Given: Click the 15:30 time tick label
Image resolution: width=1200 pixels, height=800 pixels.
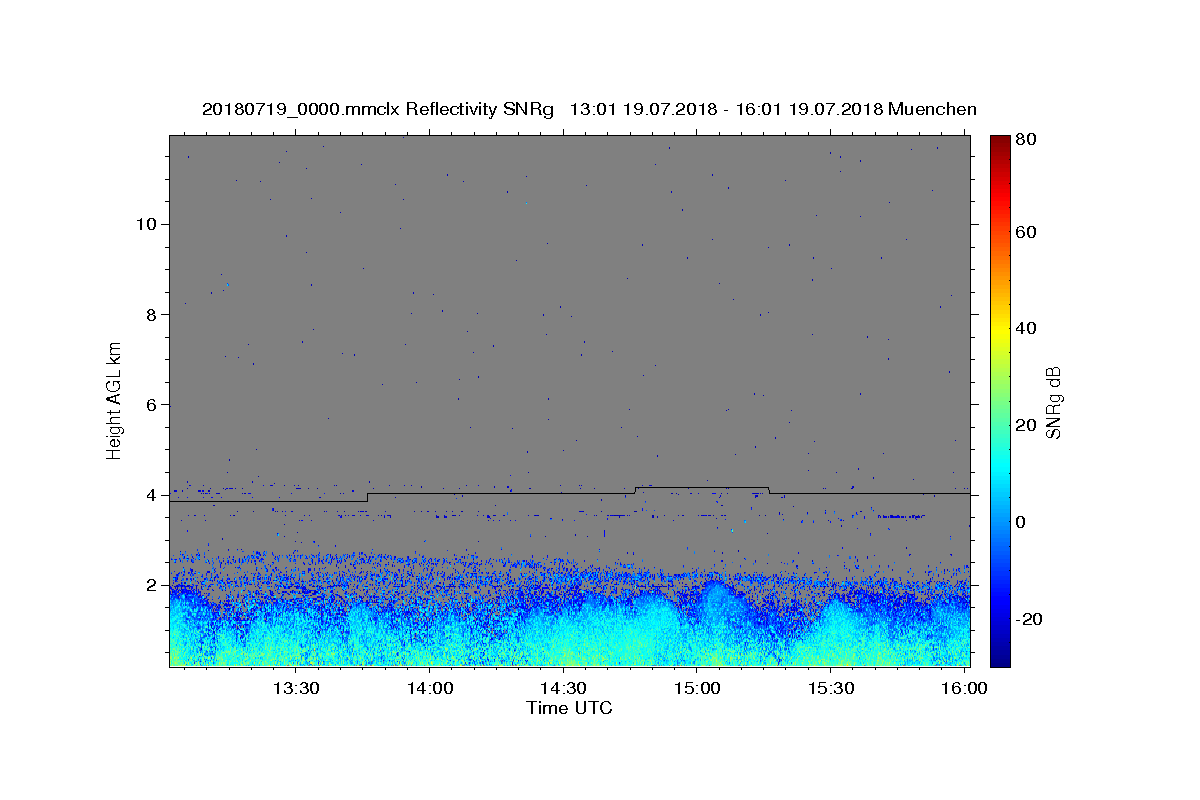Looking at the screenshot, I should [x=830, y=688].
